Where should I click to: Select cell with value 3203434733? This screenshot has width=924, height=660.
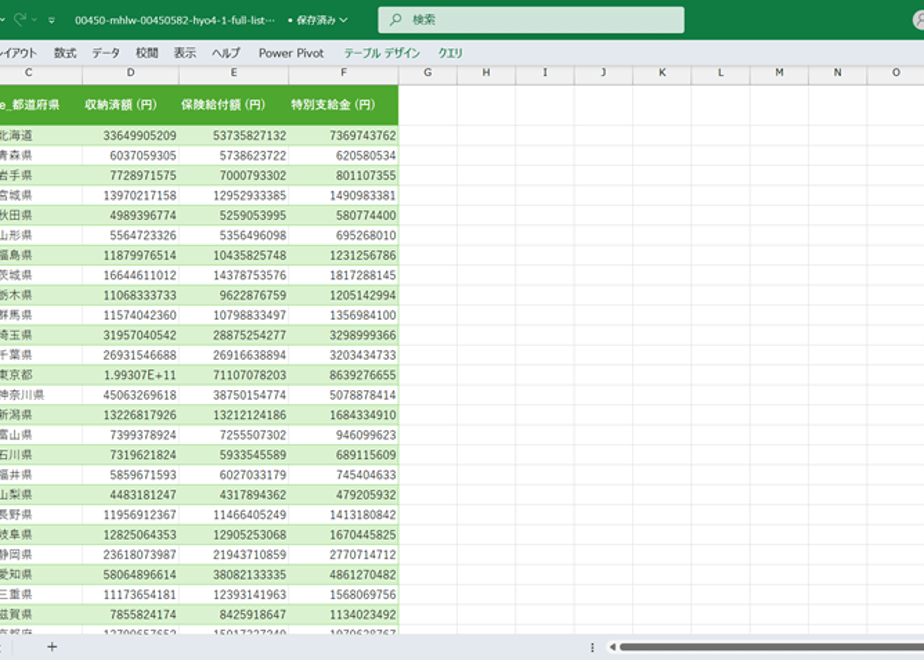coord(344,355)
